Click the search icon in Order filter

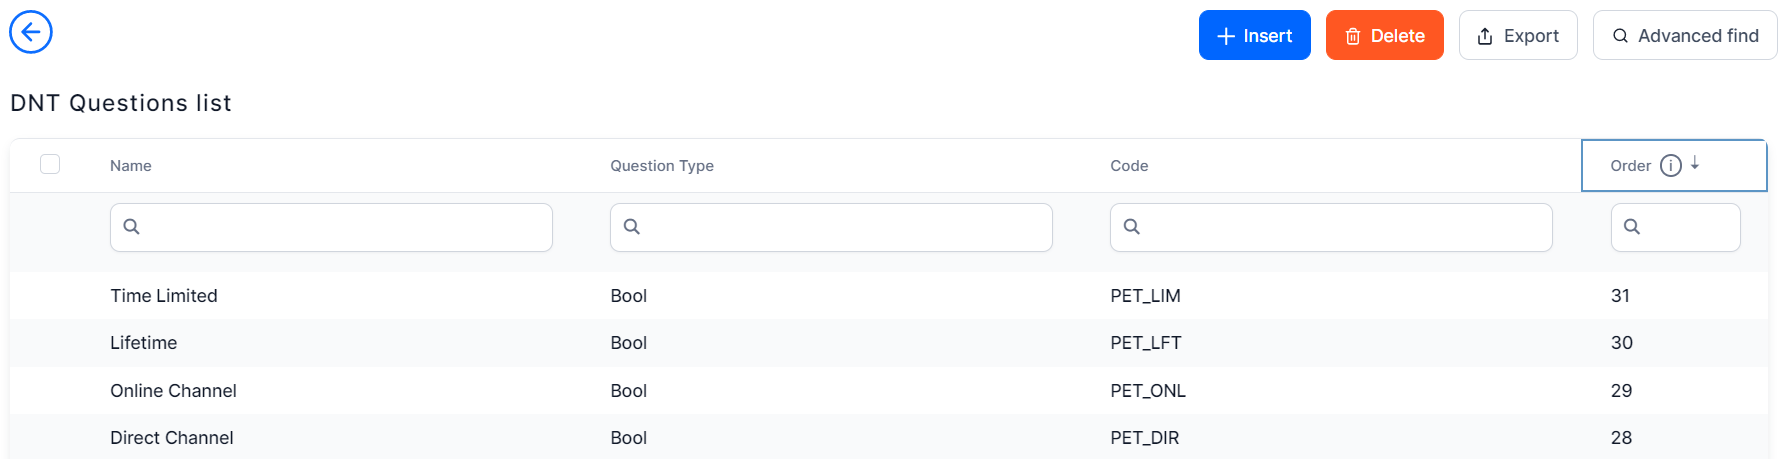pos(1632,227)
